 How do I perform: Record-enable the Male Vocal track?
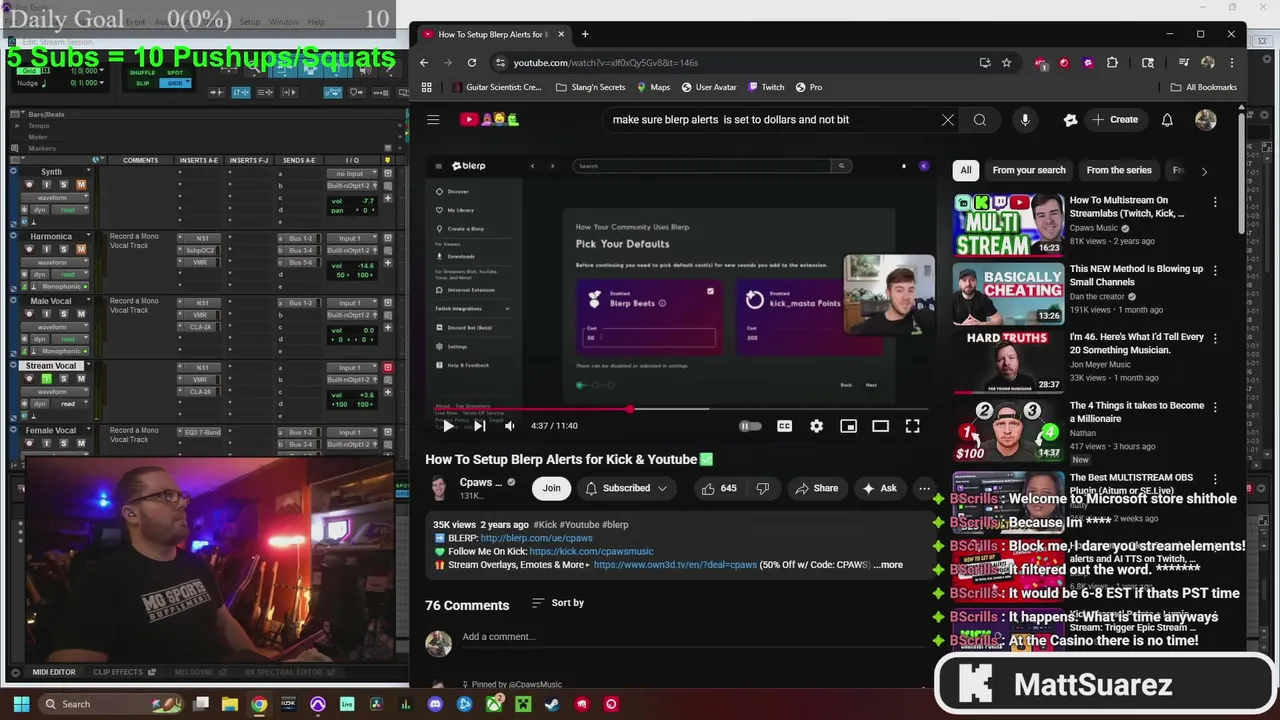click(x=29, y=314)
